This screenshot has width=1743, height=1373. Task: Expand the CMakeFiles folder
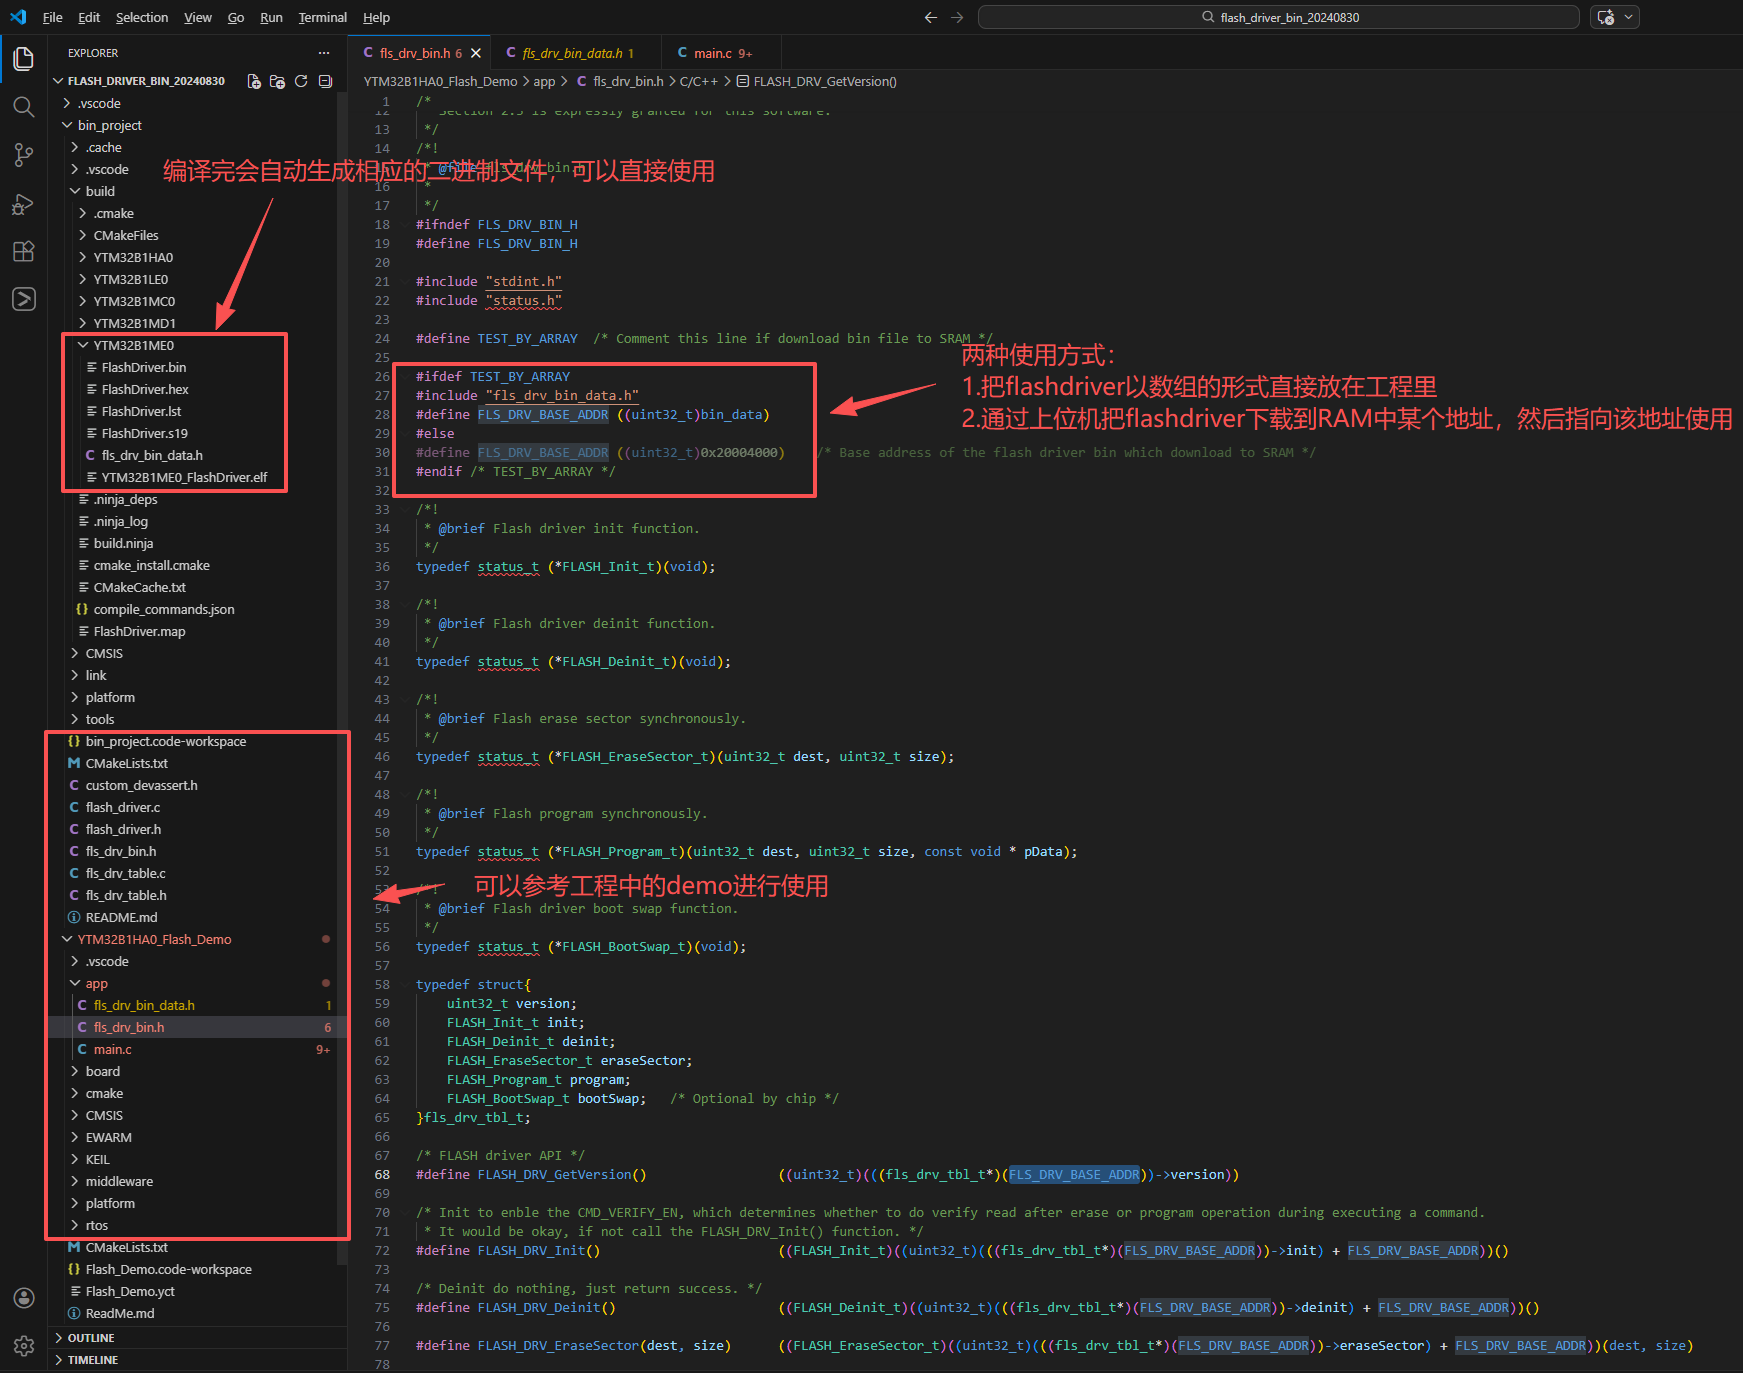[x=126, y=235]
